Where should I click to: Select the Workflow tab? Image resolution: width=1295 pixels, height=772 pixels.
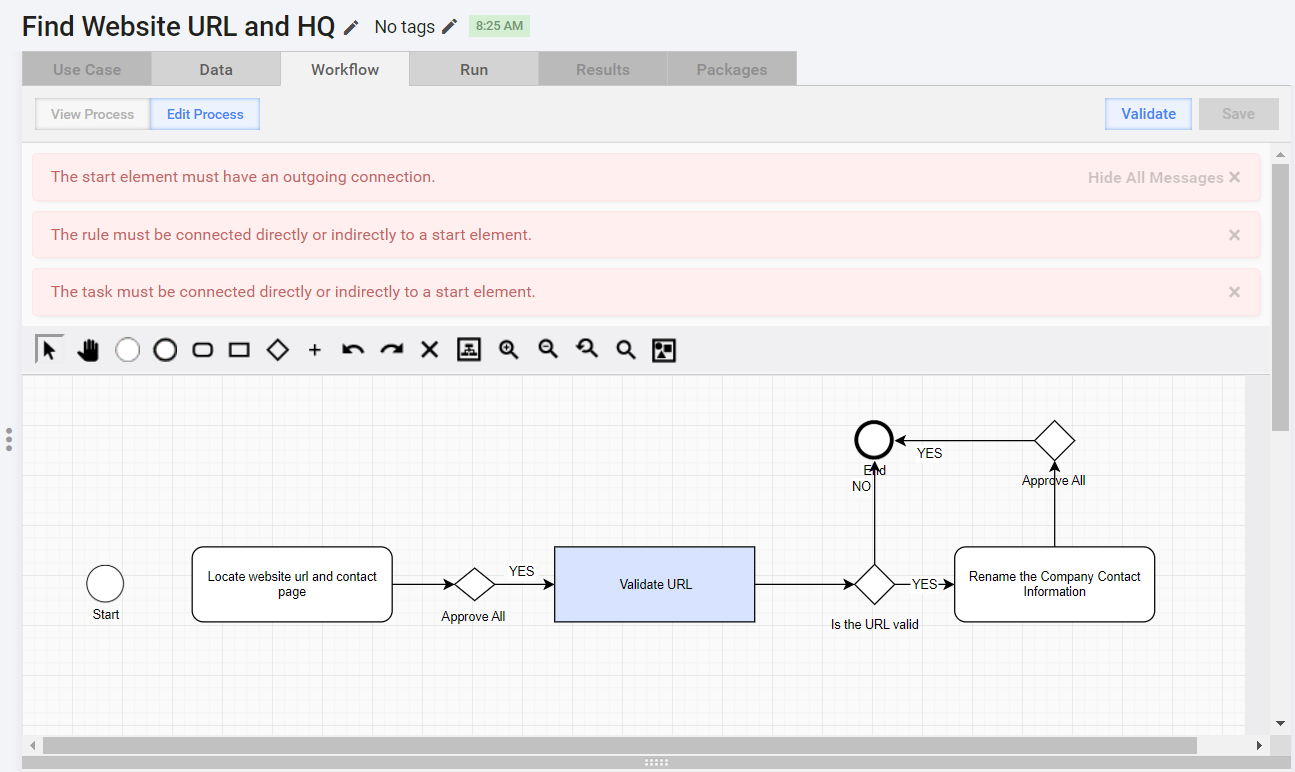click(345, 69)
